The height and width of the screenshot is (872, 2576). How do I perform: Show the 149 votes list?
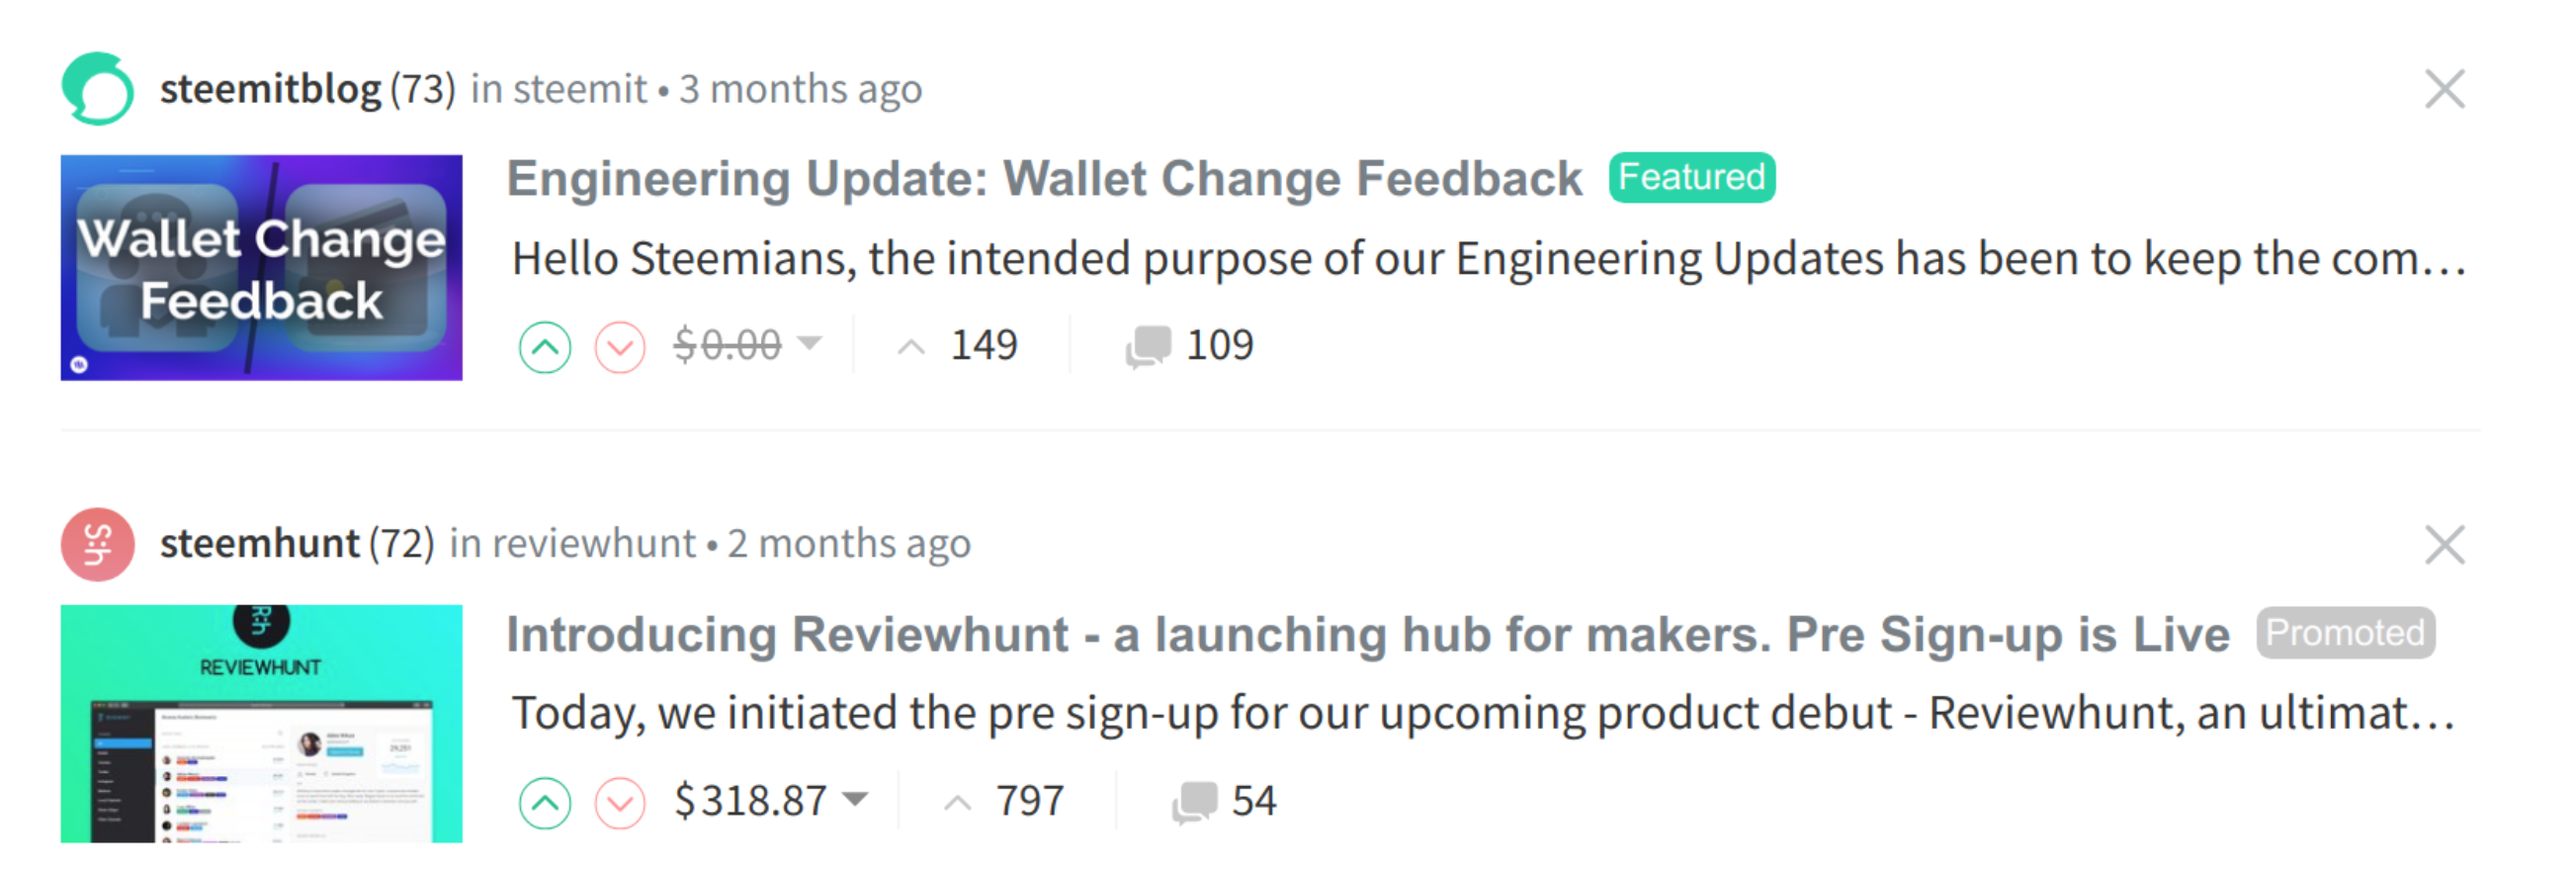[x=957, y=345]
